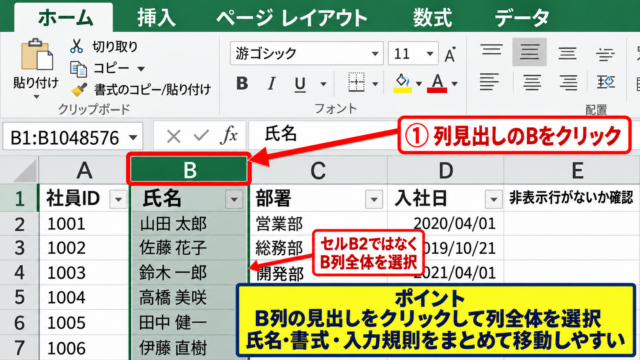Open the Name Box dropdown

click(133, 138)
